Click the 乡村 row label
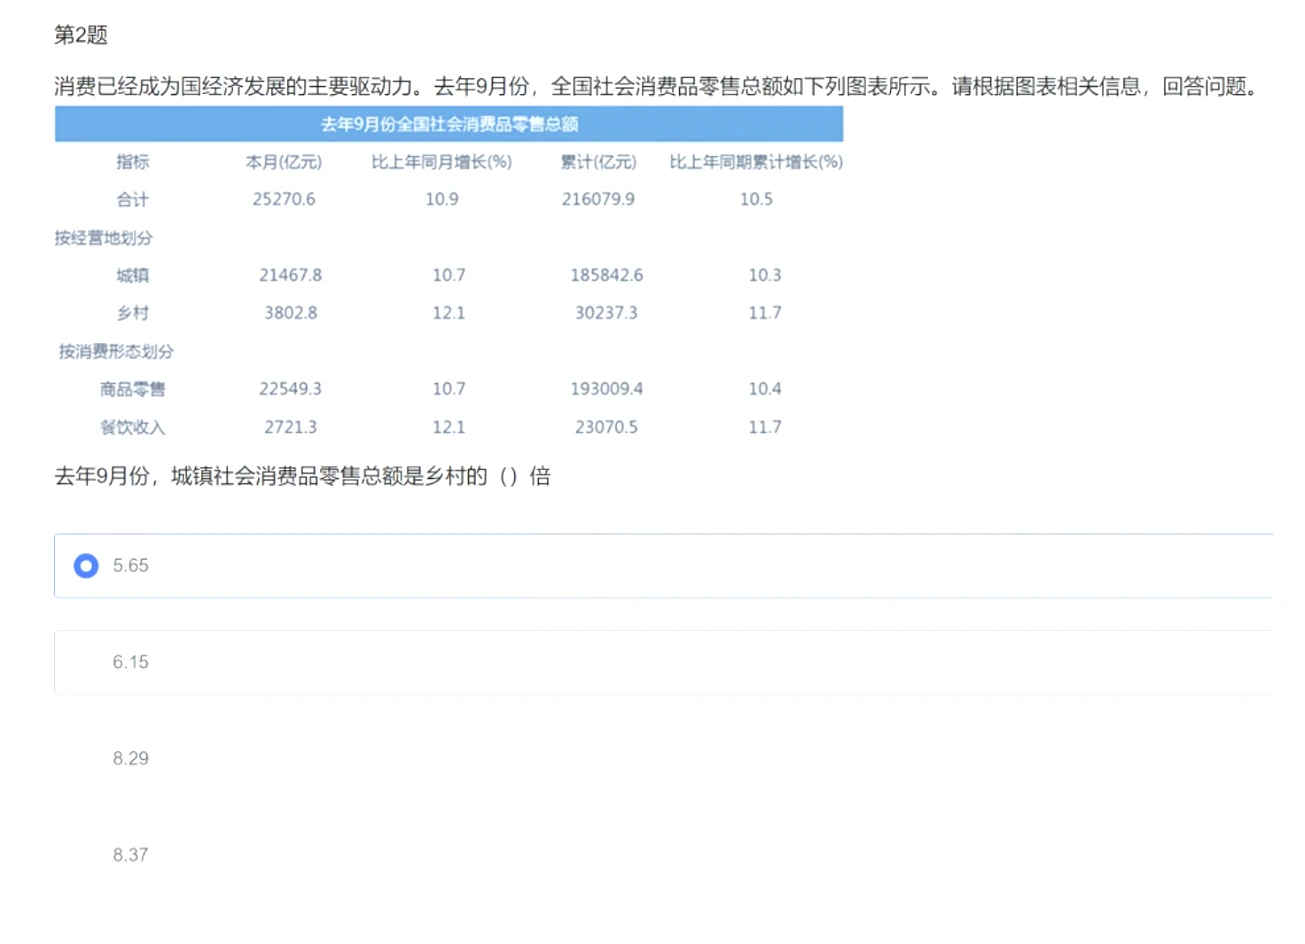Screen dimensions: 1305x944 [132, 314]
